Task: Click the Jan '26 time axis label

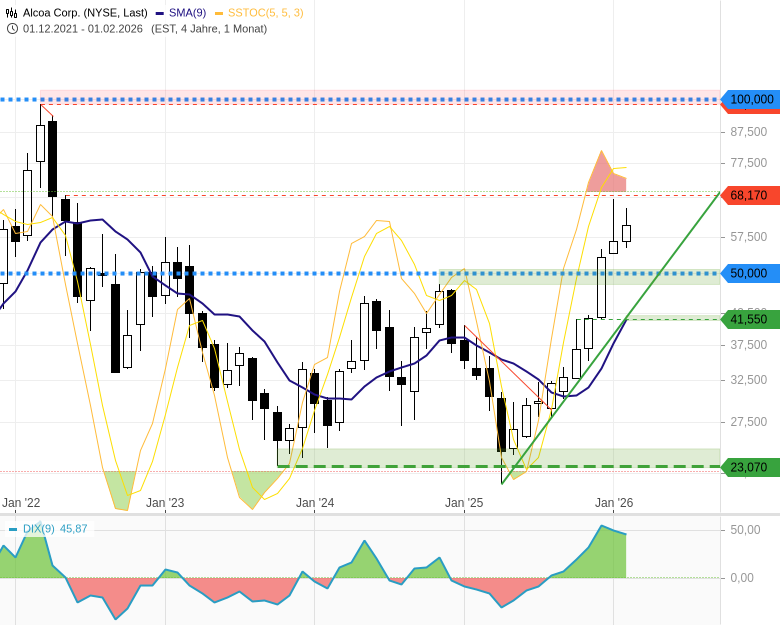Action: [x=614, y=503]
